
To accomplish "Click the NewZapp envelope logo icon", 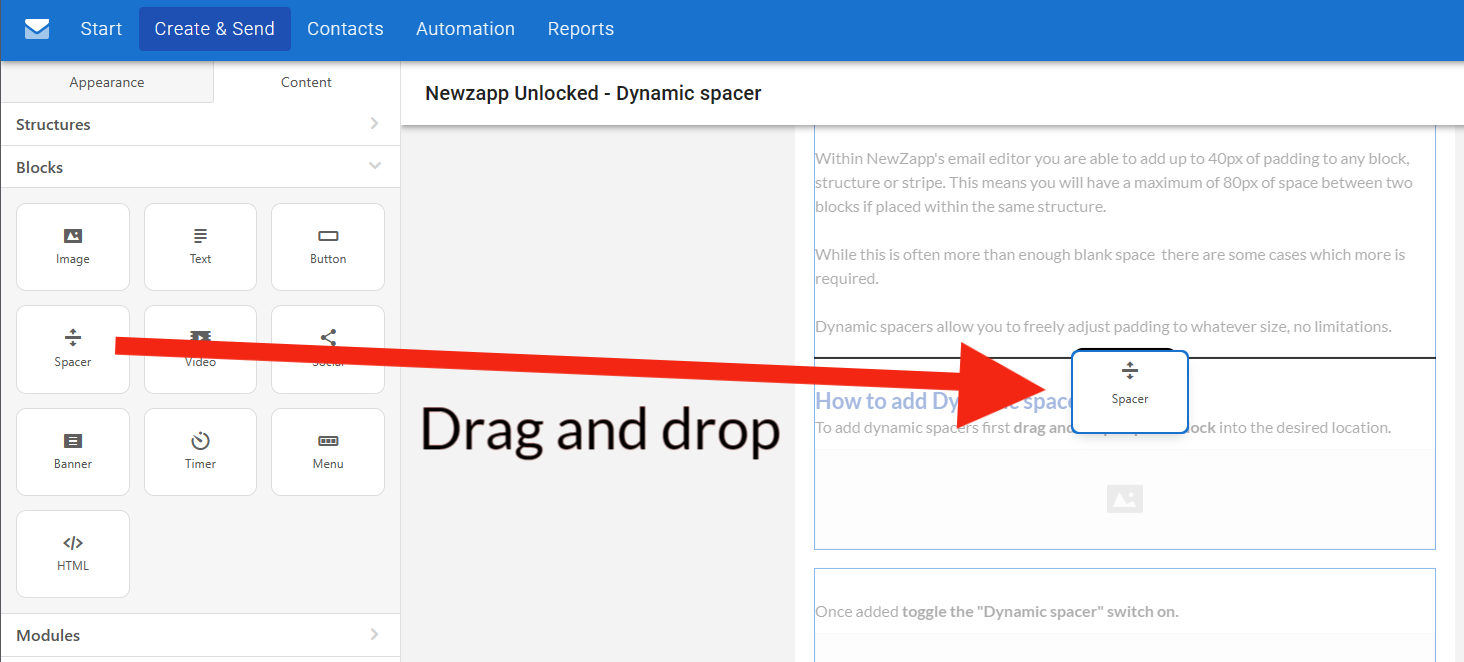I will [x=37, y=29].
